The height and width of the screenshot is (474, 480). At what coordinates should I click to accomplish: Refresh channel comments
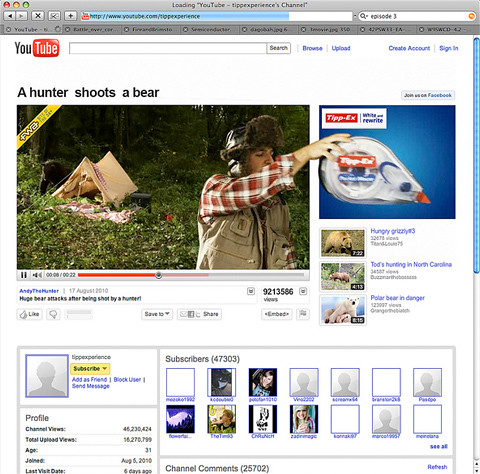pos(437,467)
